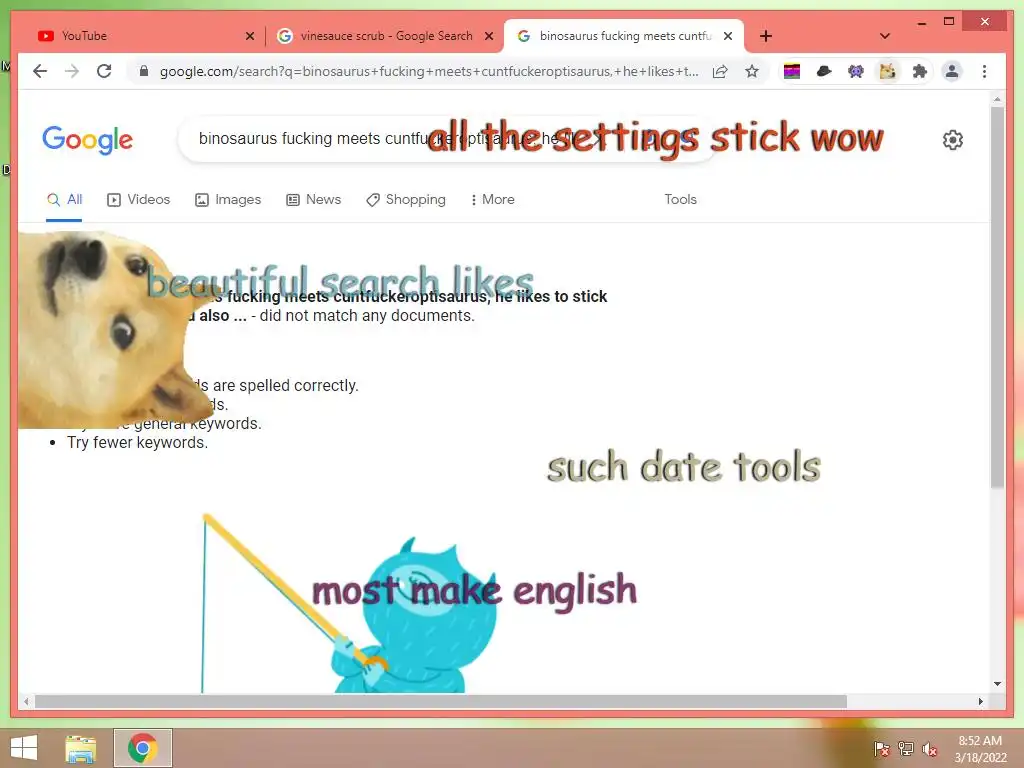Open Google quick settings gear
This screenshot has height=768, width=1024.
pos(953,139)
